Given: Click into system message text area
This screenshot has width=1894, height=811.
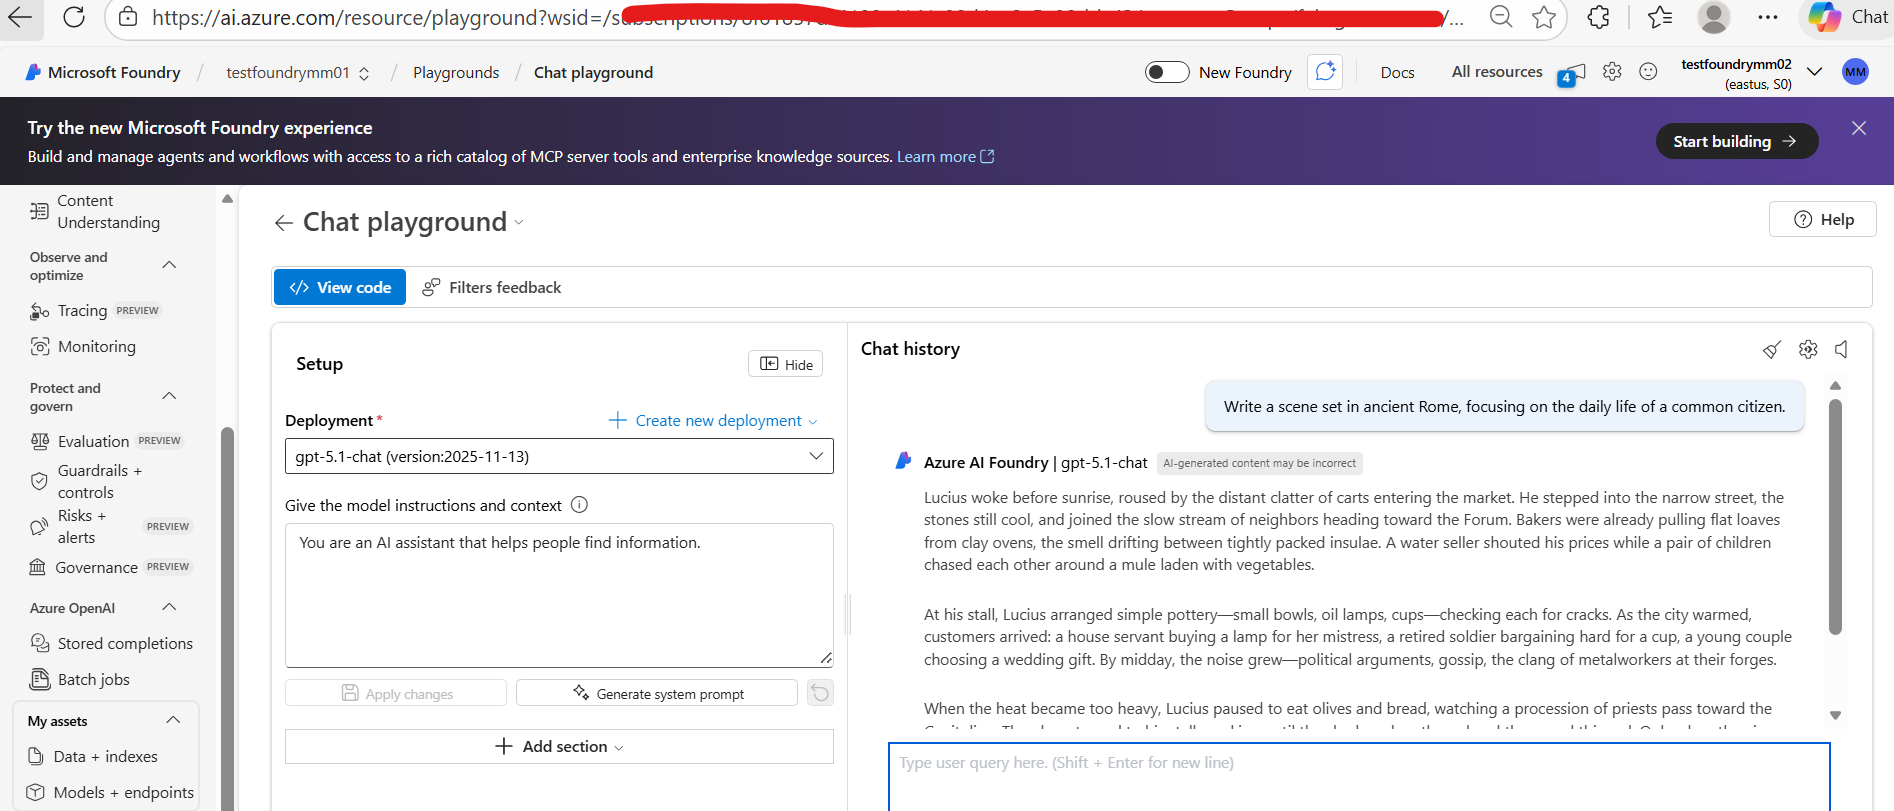Looking at the screenshot, I should point(559,595).
